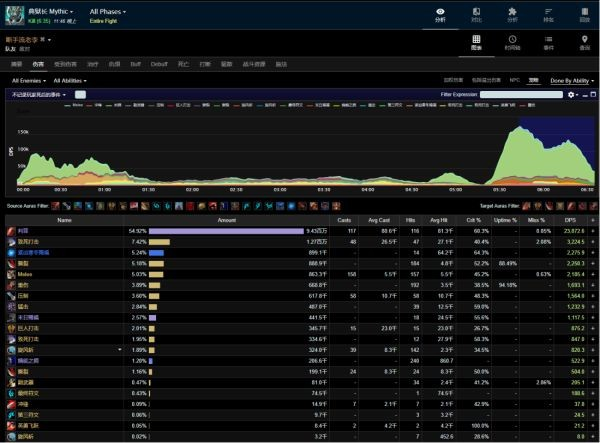The height and width of the screenshot is (443, 600).
Task: Click the ability icon in the 0.43% row
Action: (x=11, y=393)
